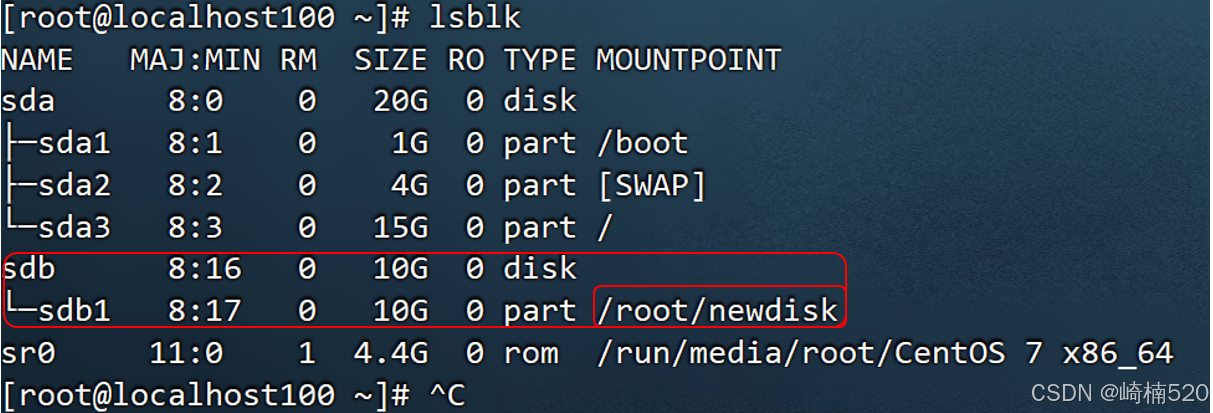Click the 4.4G size value
The height and width of the screenshot is (413, 1213).
[x=391, y=353]
